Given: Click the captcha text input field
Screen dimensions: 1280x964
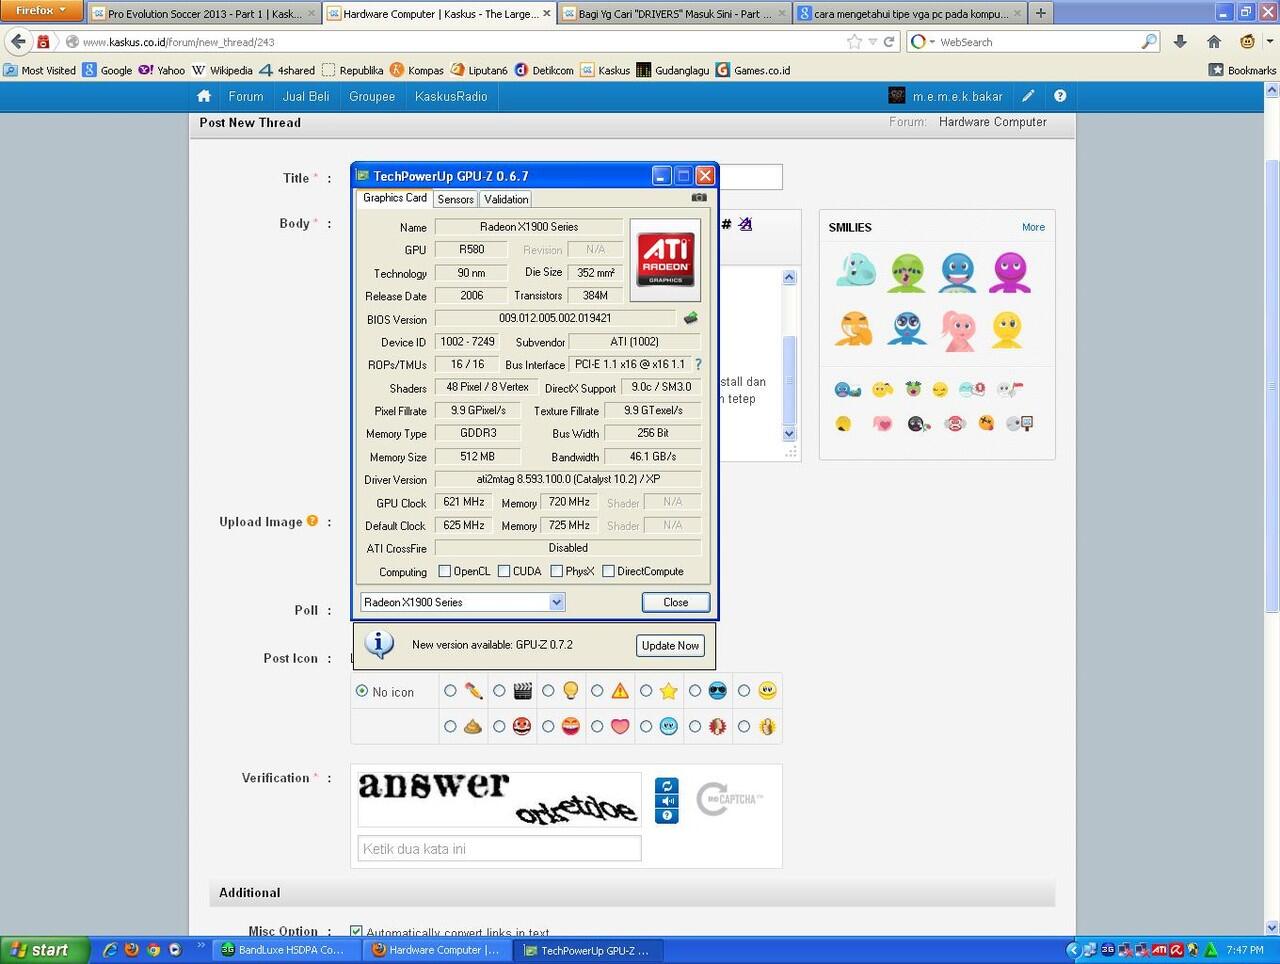Looking at the screenshot, I should point(499,848).
